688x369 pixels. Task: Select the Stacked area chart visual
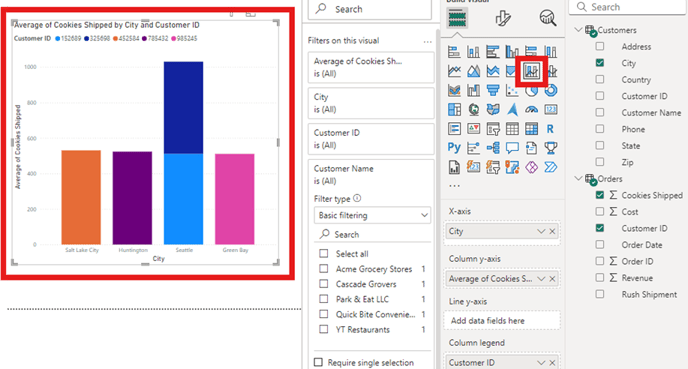point(493,71)
